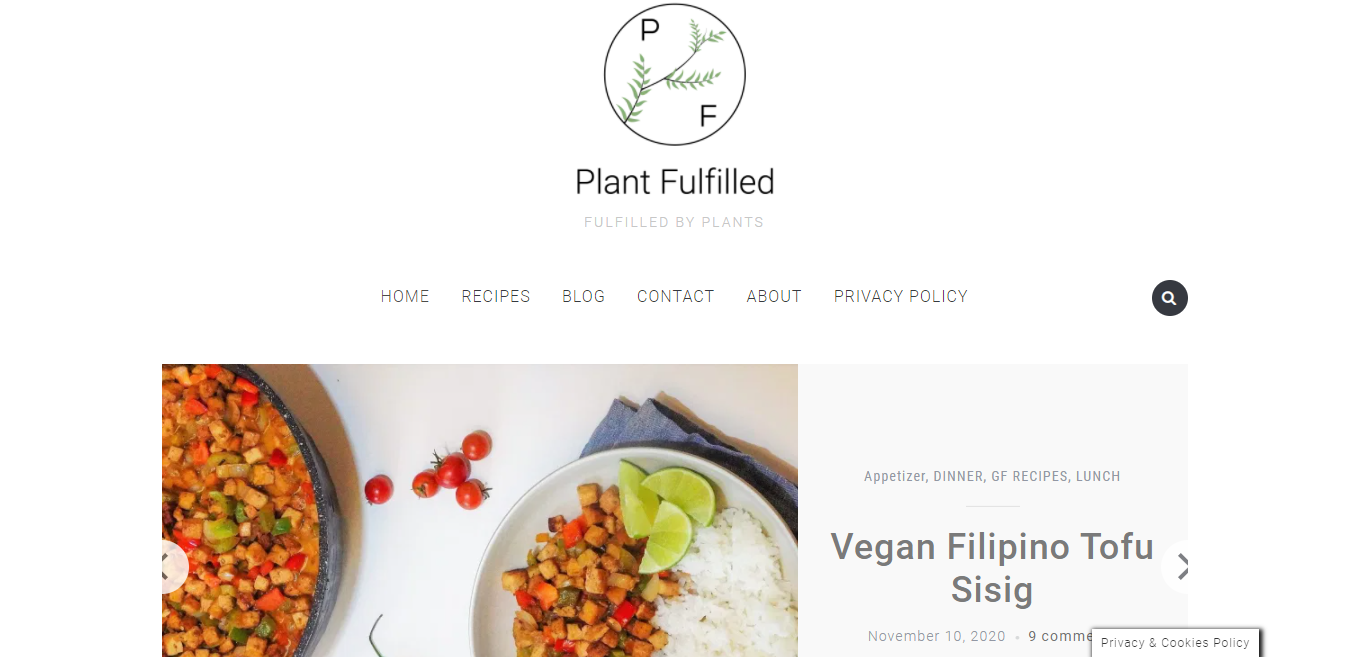The height and width of the screenshot is (657, 1349).
Task: Click the tofu sisig featured image
Action: tap(480, 510)
